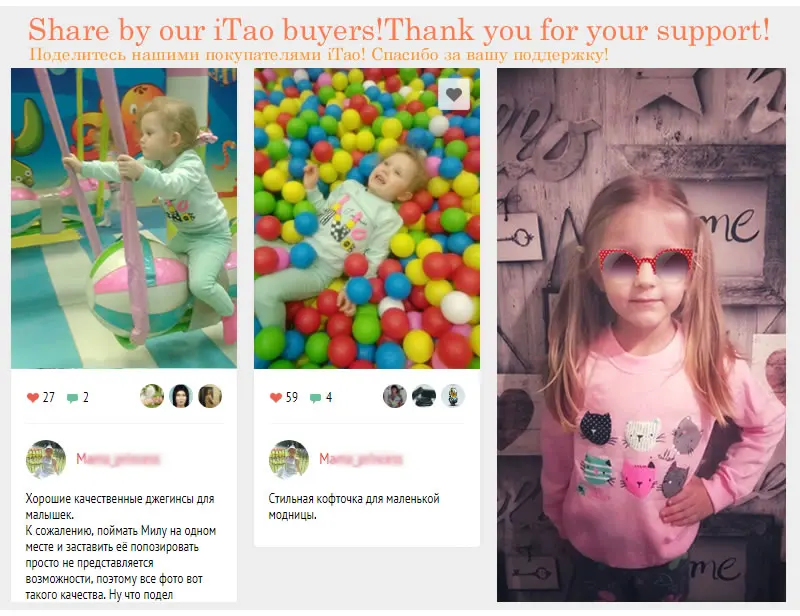
Task: Like the ball pit post with 59 hearts
Action: pos(276,398)
